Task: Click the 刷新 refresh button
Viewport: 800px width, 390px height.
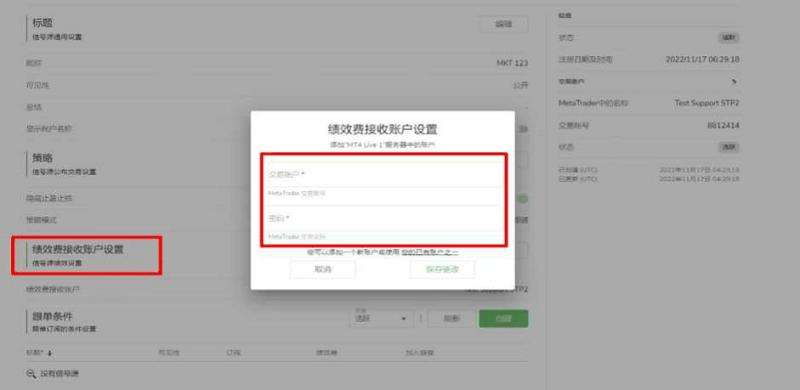Action: point(452,319)
